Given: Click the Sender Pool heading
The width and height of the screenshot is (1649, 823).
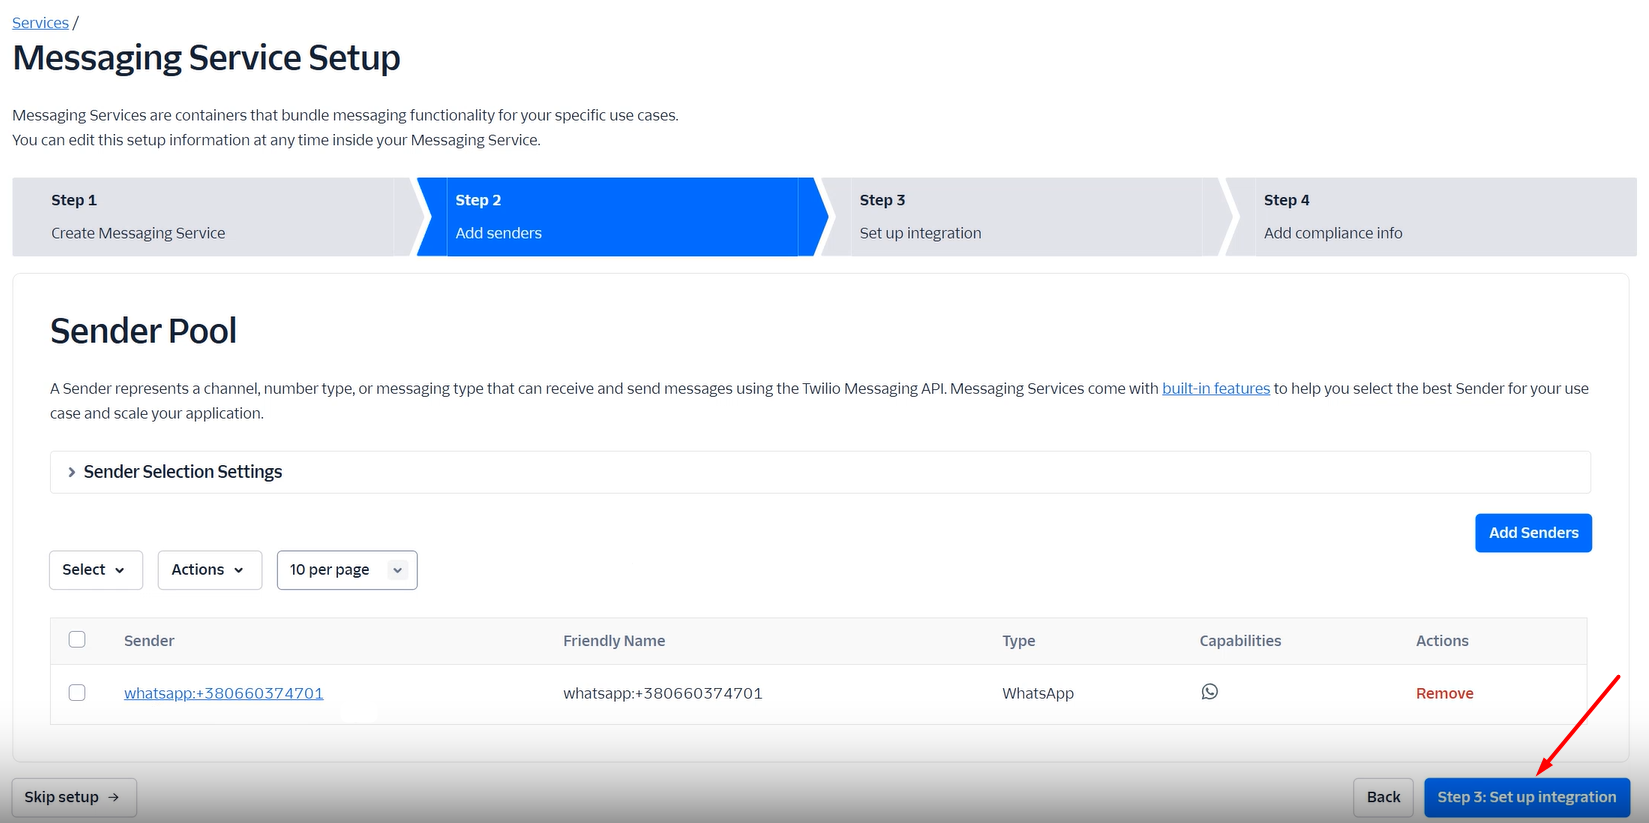Looking at the screenshot, I should pyautogui.click(x=144, y=331).
